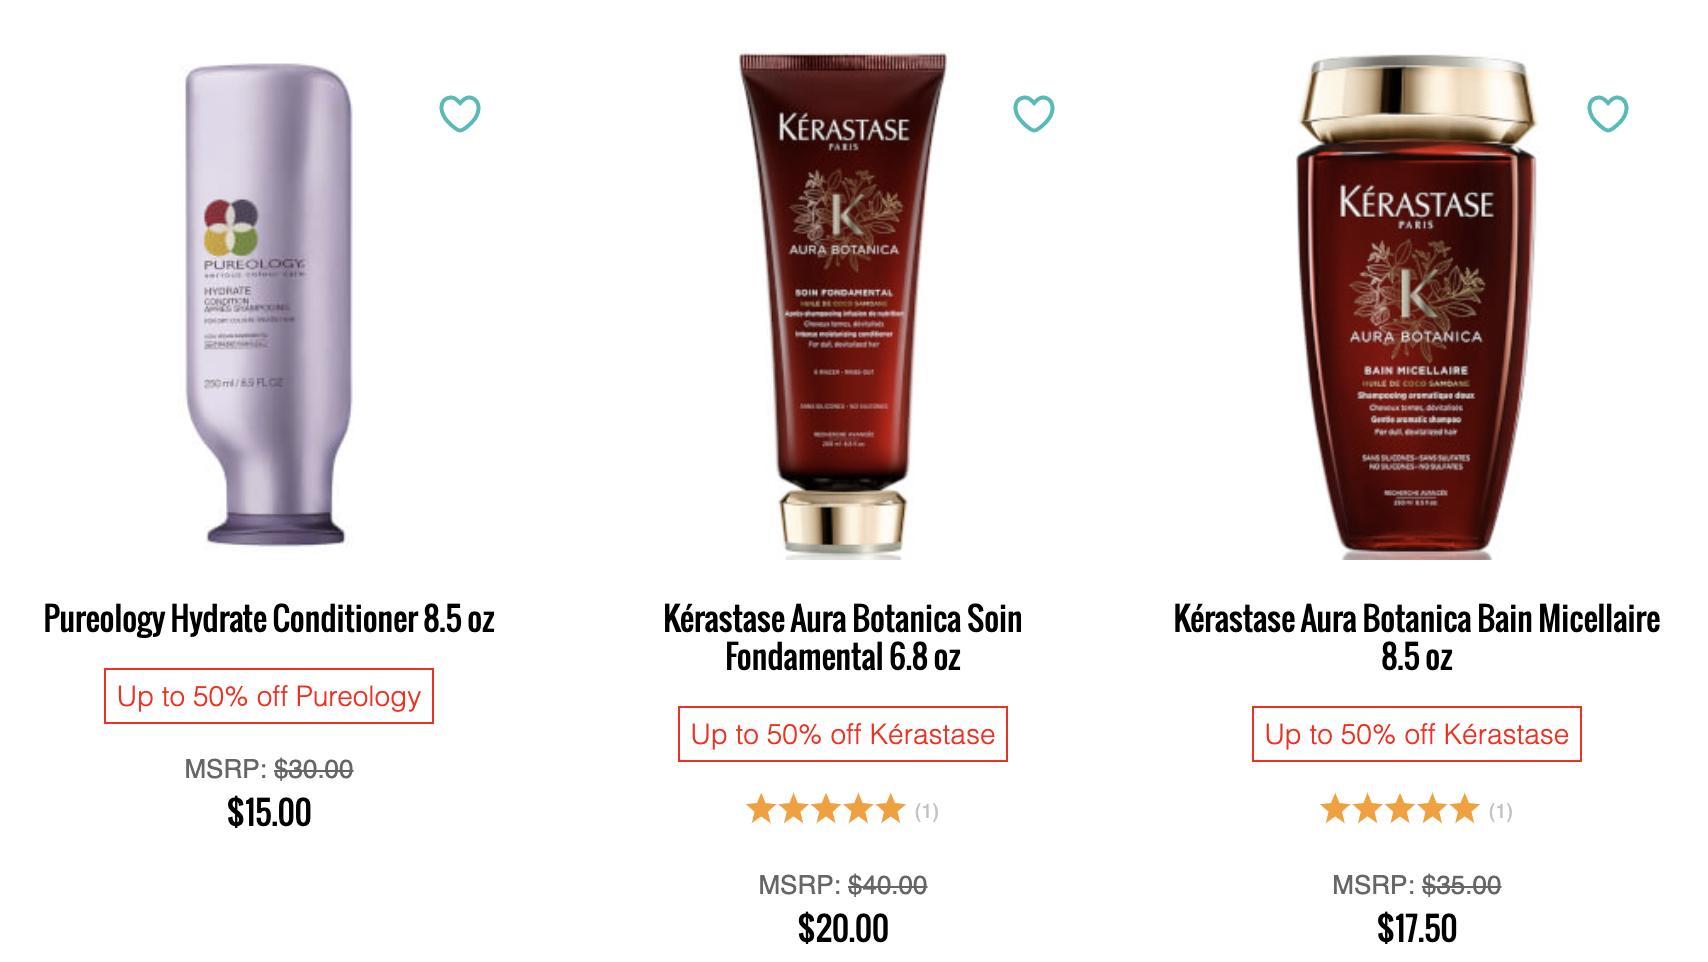Image resolution: width=1708 pixels, height=962 pixels.
Task: Open Kérastase Soin Fondamental tube image
Action: [843, 305]
